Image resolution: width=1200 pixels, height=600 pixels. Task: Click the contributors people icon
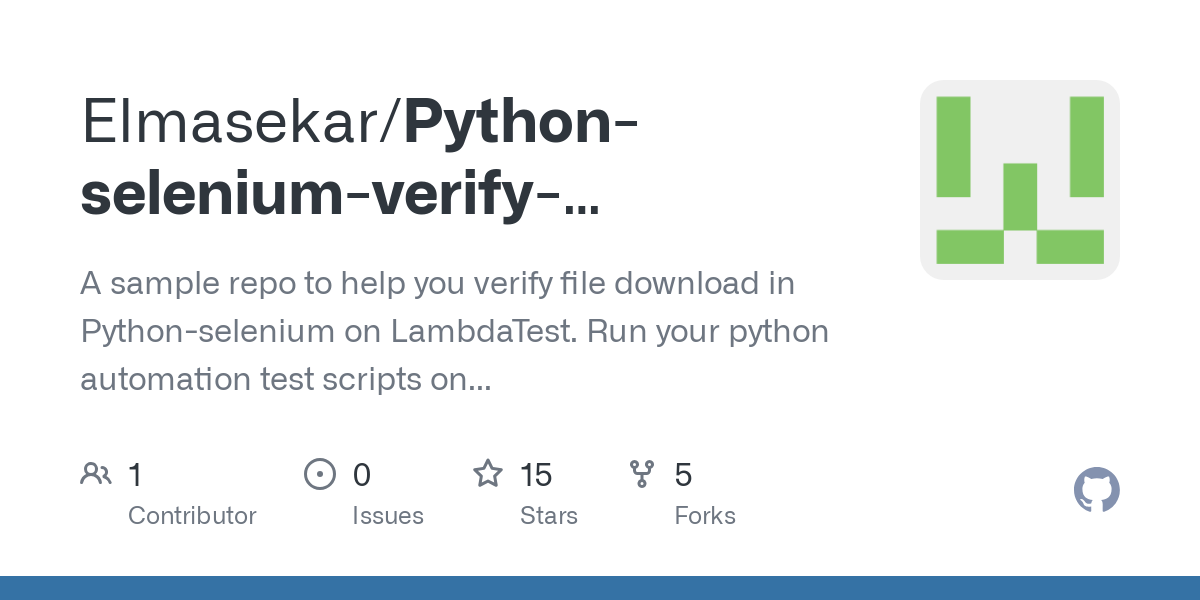[x=96, y=474]
